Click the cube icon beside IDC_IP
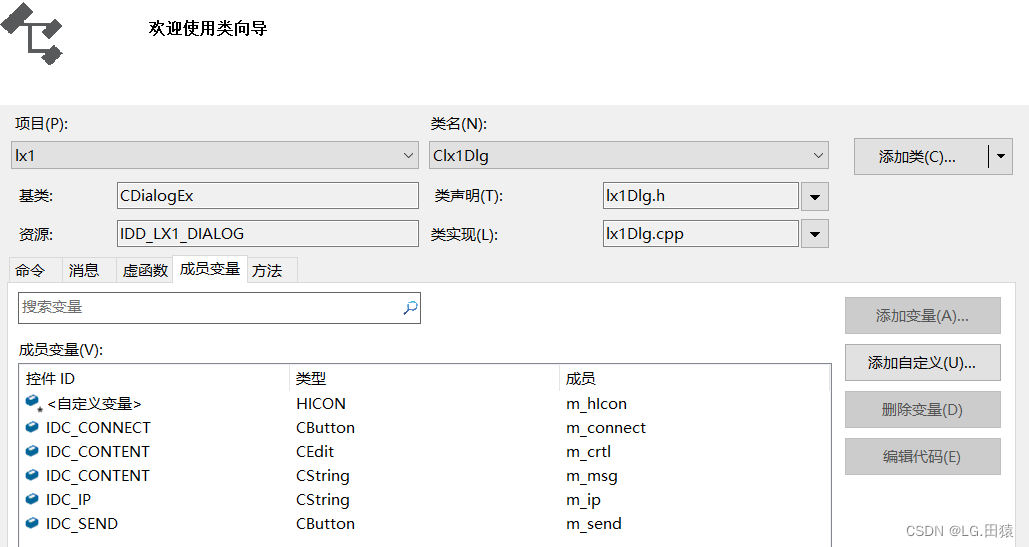1029x547 pixels. pos(32,499)
